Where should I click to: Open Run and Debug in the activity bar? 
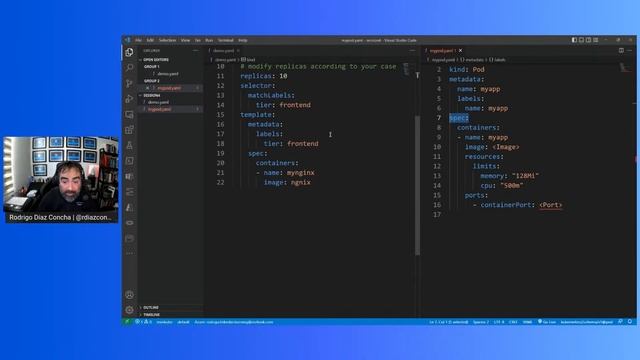pos(129,99)
